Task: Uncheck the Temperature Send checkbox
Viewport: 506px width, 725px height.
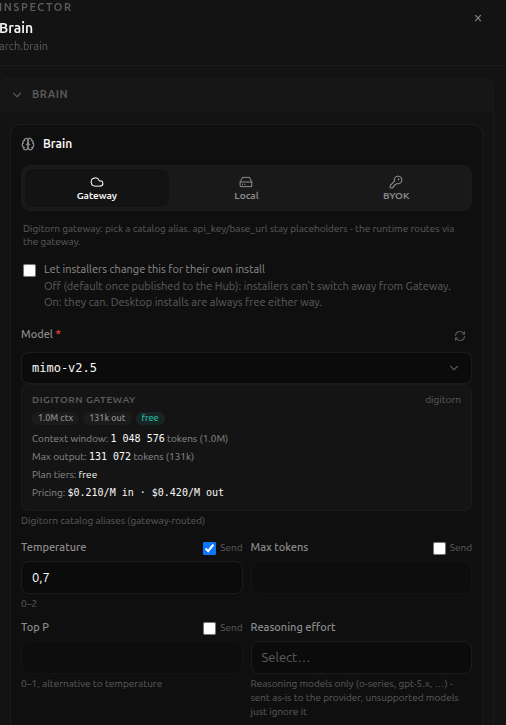Action: coord(210,548)
